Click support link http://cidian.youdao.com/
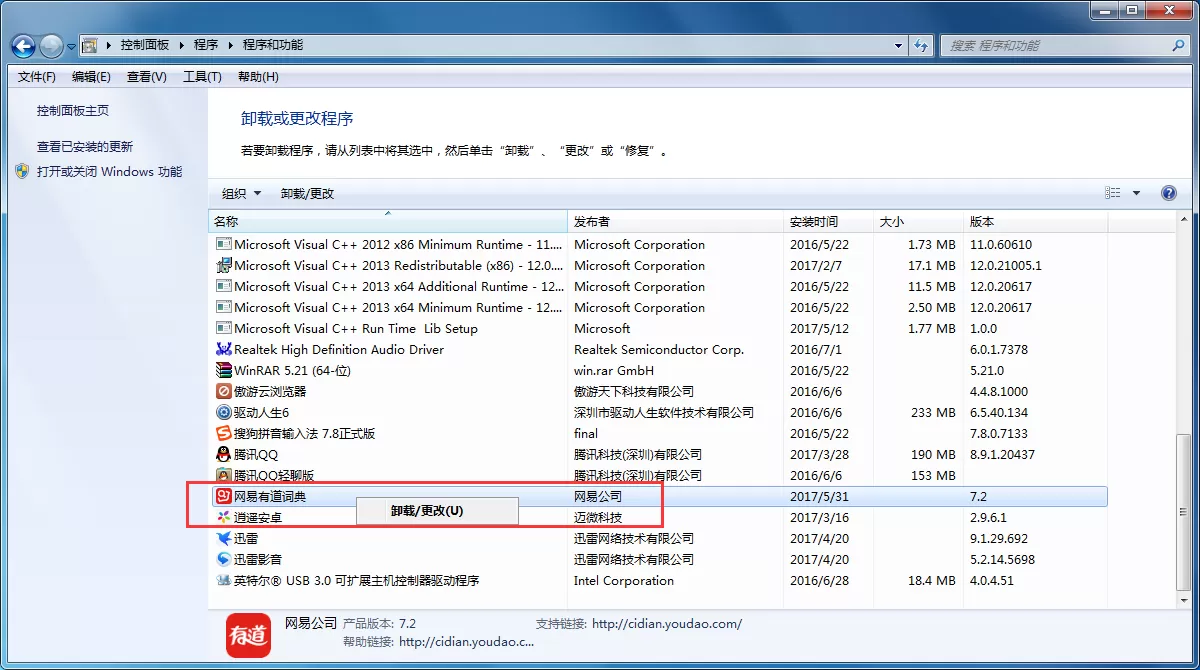The width and height of the screenshot is (1200, 670). pos(667,624)
